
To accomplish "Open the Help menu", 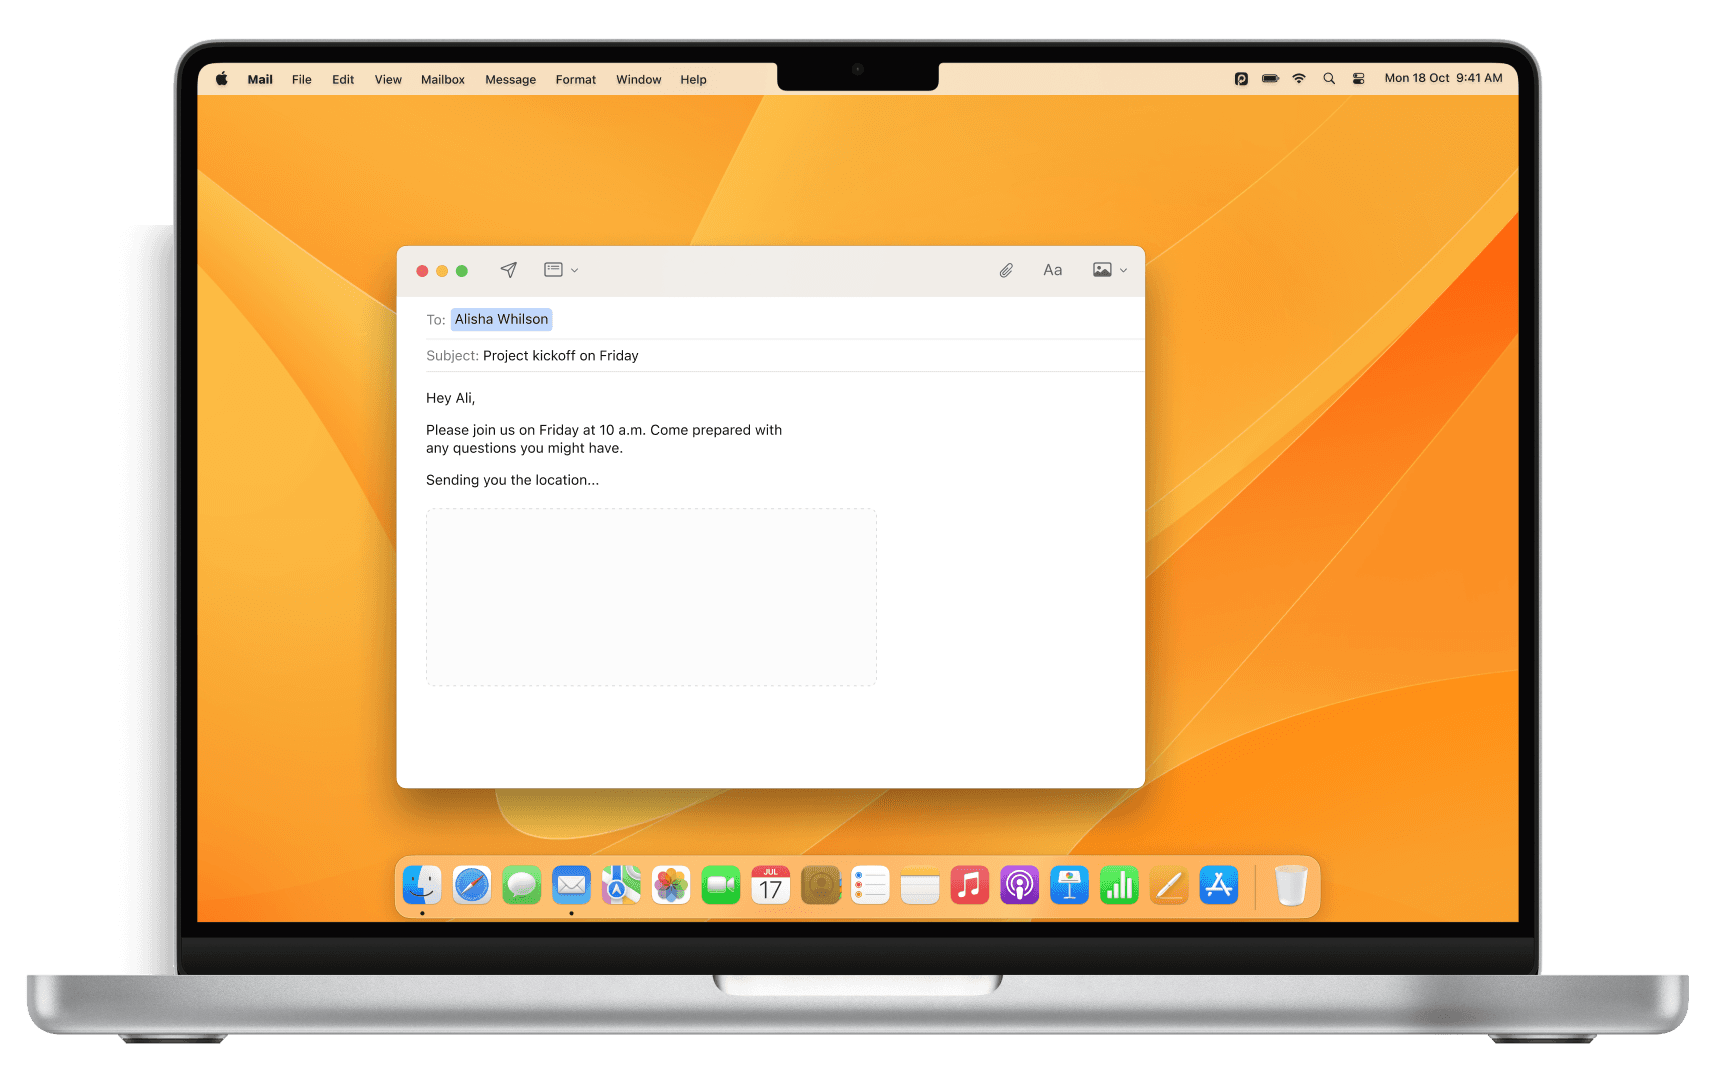I will [693, 79].
